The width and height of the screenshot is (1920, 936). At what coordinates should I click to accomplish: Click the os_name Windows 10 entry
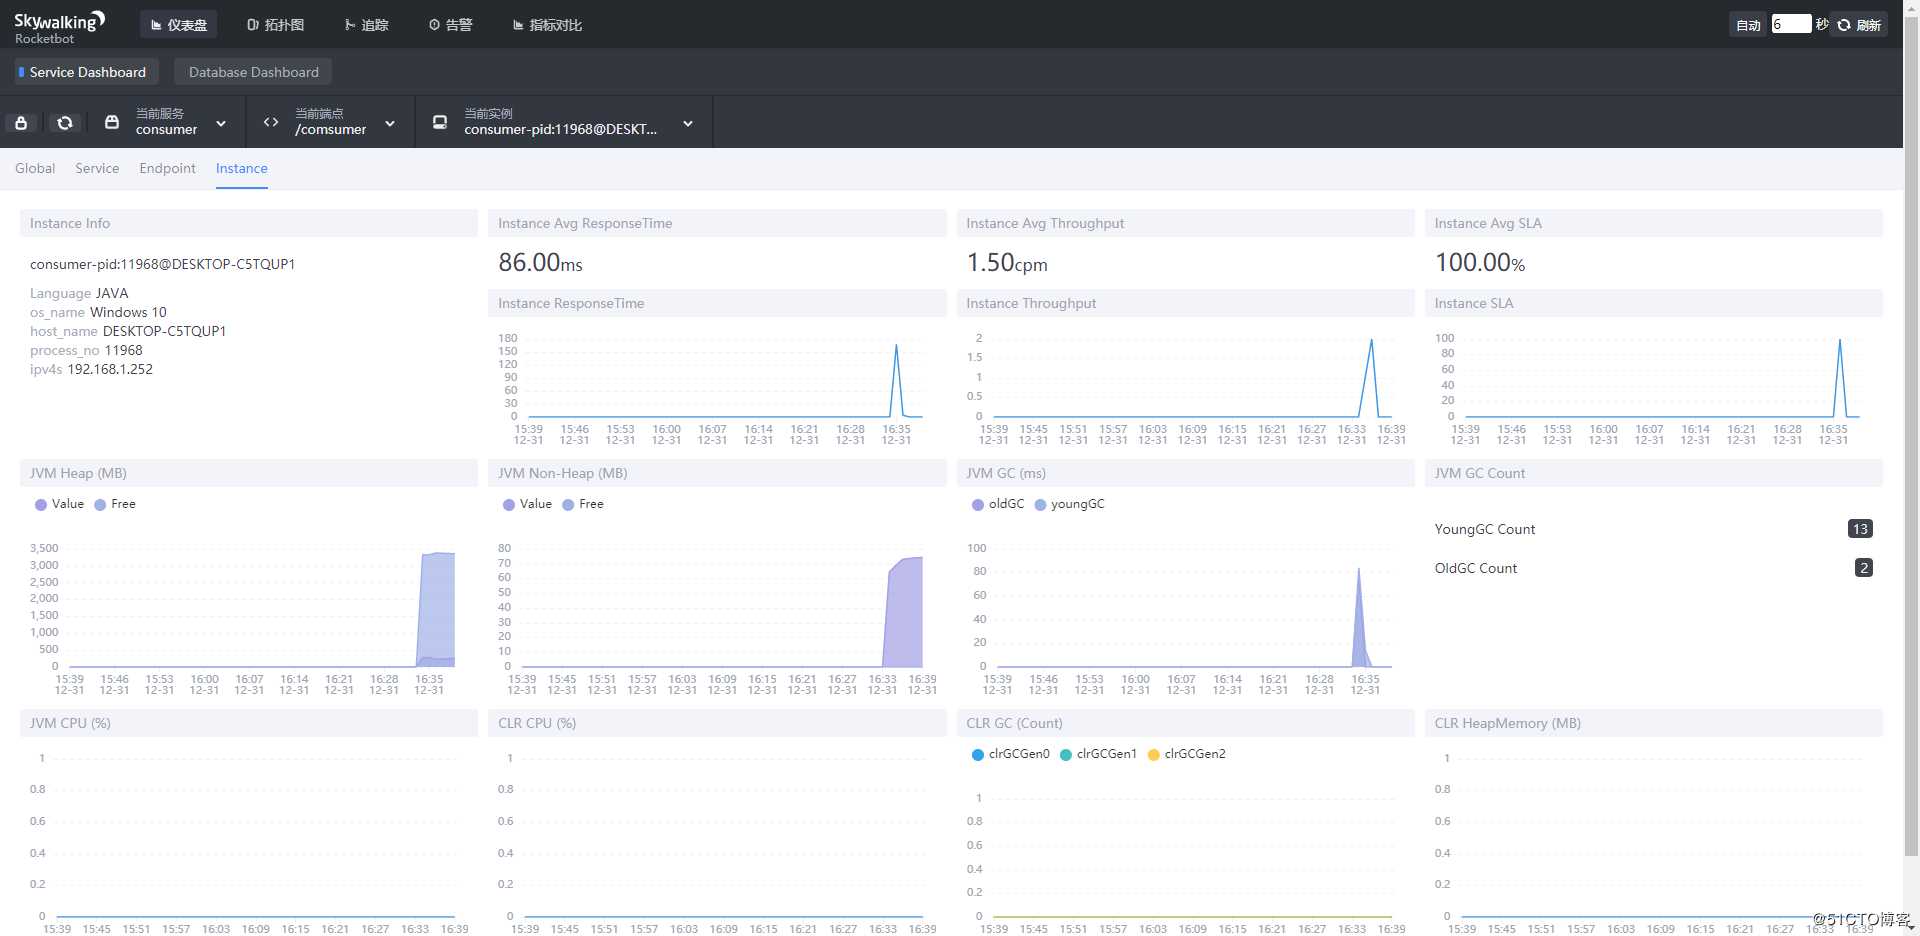tap(98, 312)
